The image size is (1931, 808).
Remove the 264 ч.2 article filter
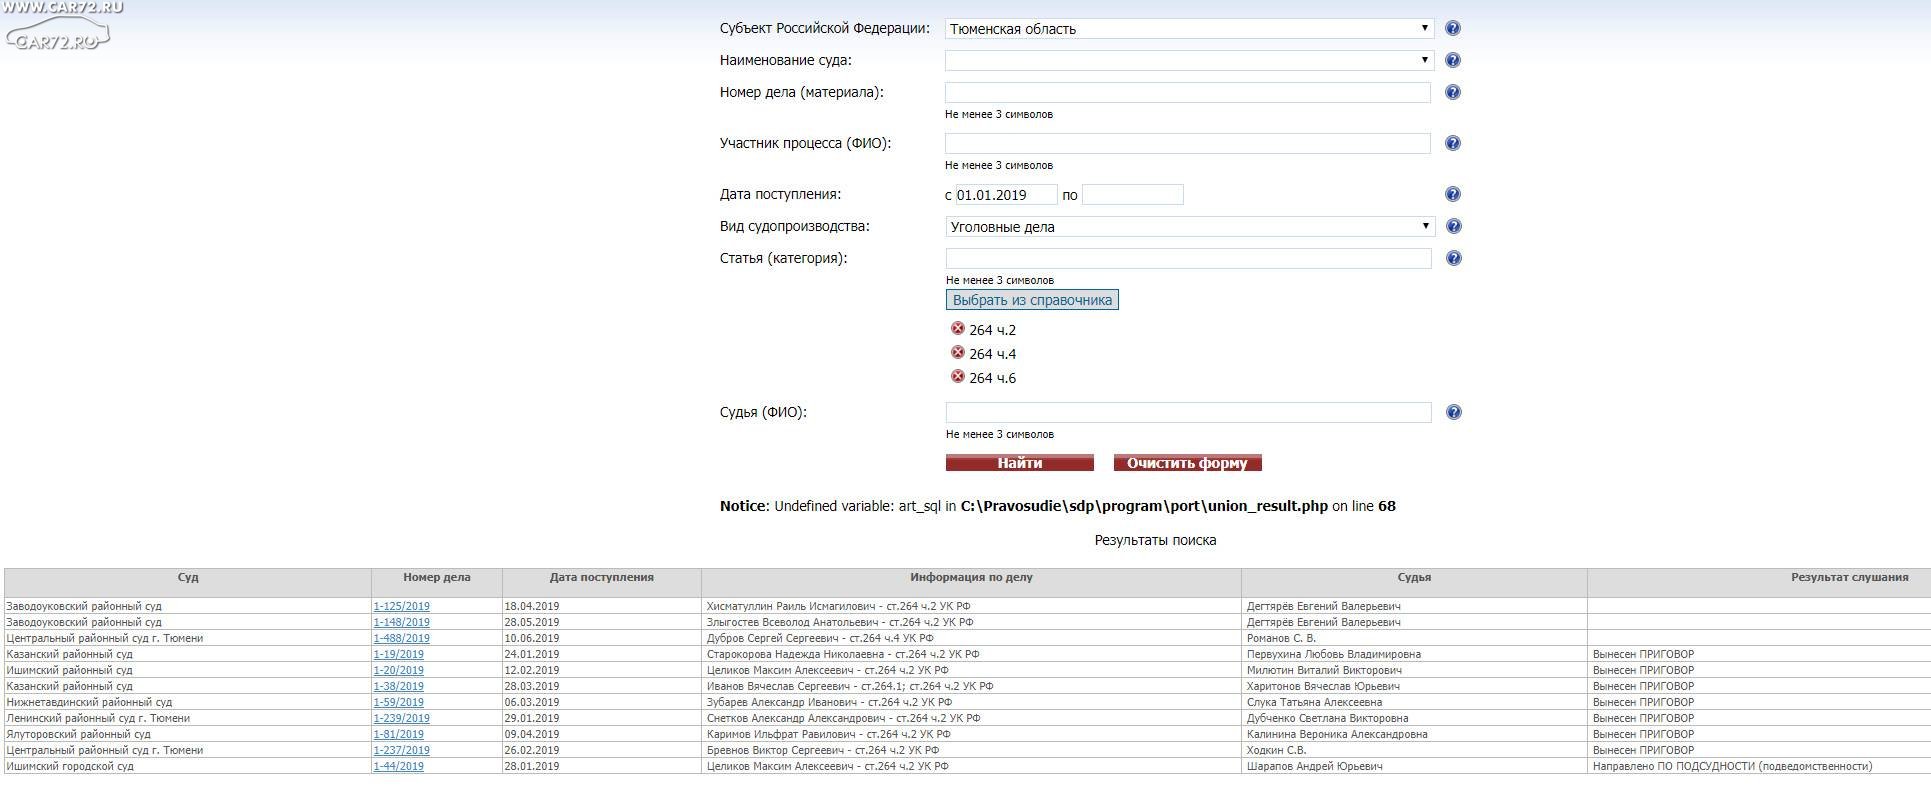[x=957, y=329]
